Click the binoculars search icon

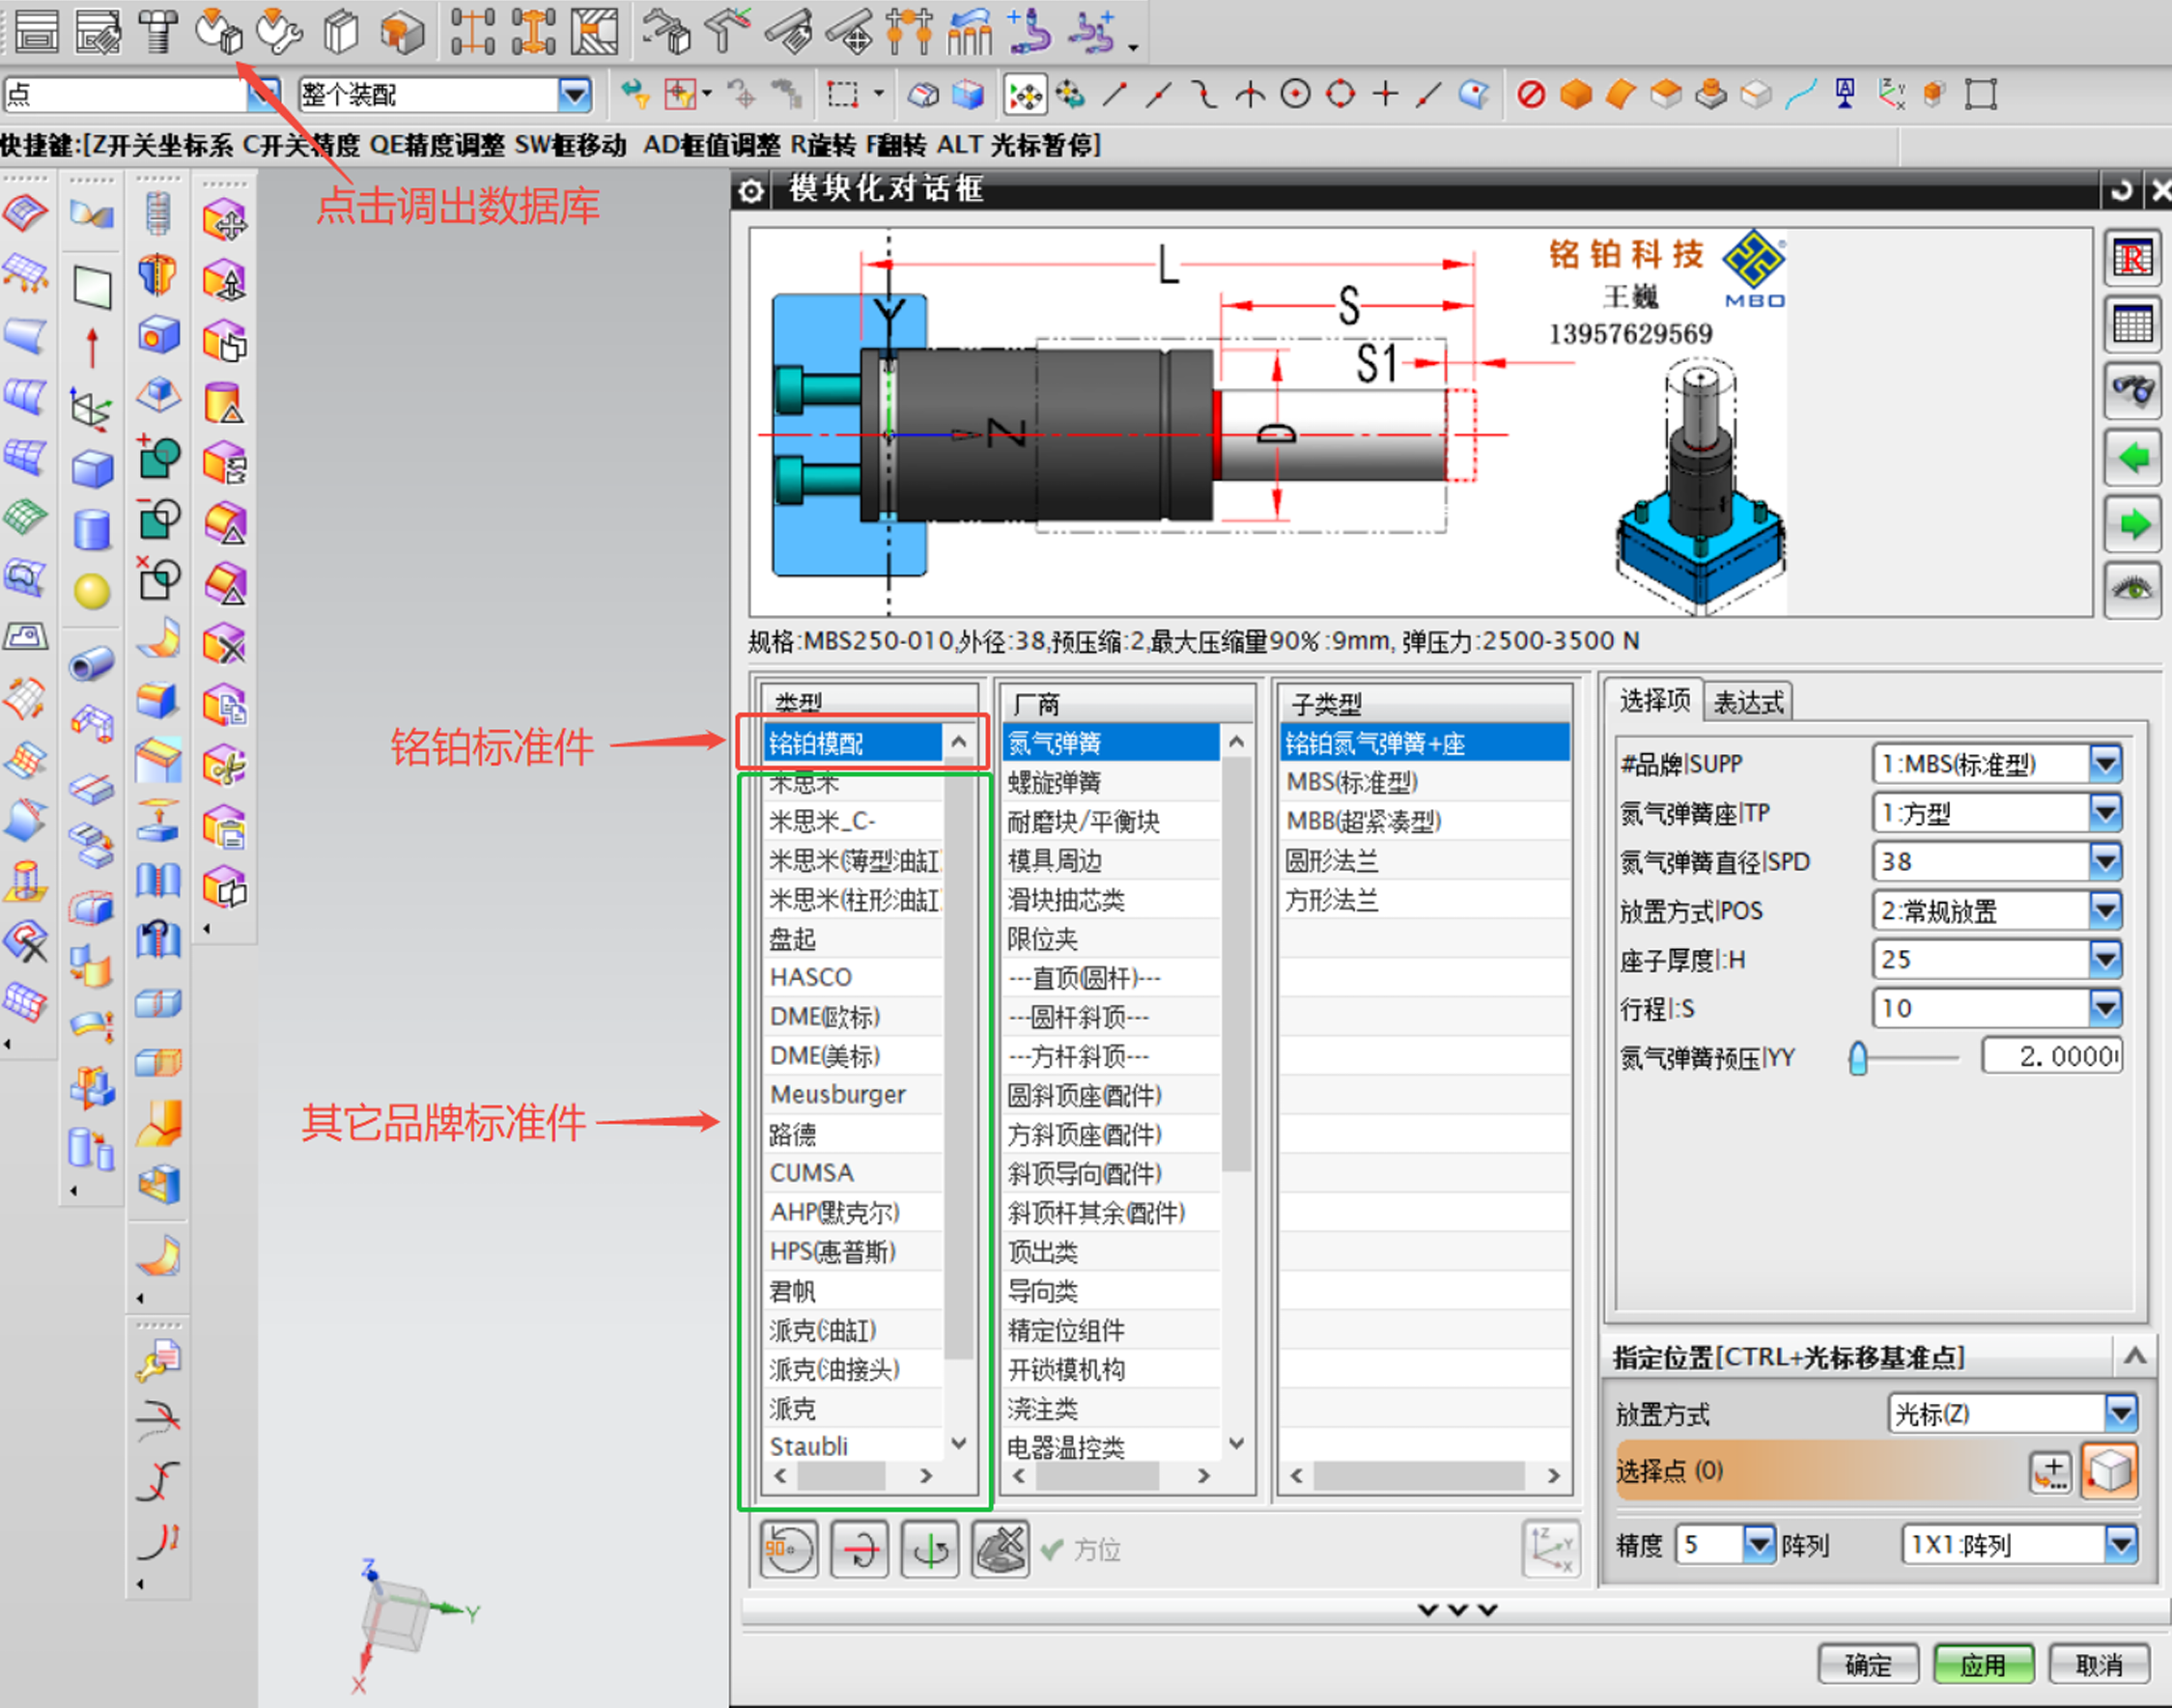[x=2132, y=391]
